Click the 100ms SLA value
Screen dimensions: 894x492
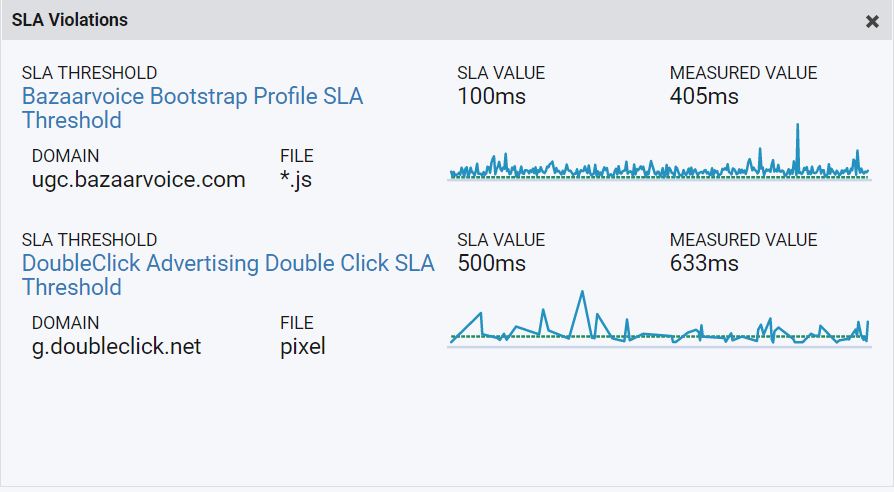[491, 96]
